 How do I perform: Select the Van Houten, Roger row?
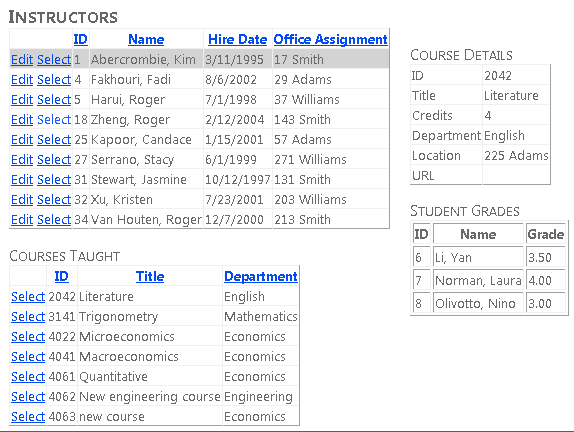coord(54,220)
